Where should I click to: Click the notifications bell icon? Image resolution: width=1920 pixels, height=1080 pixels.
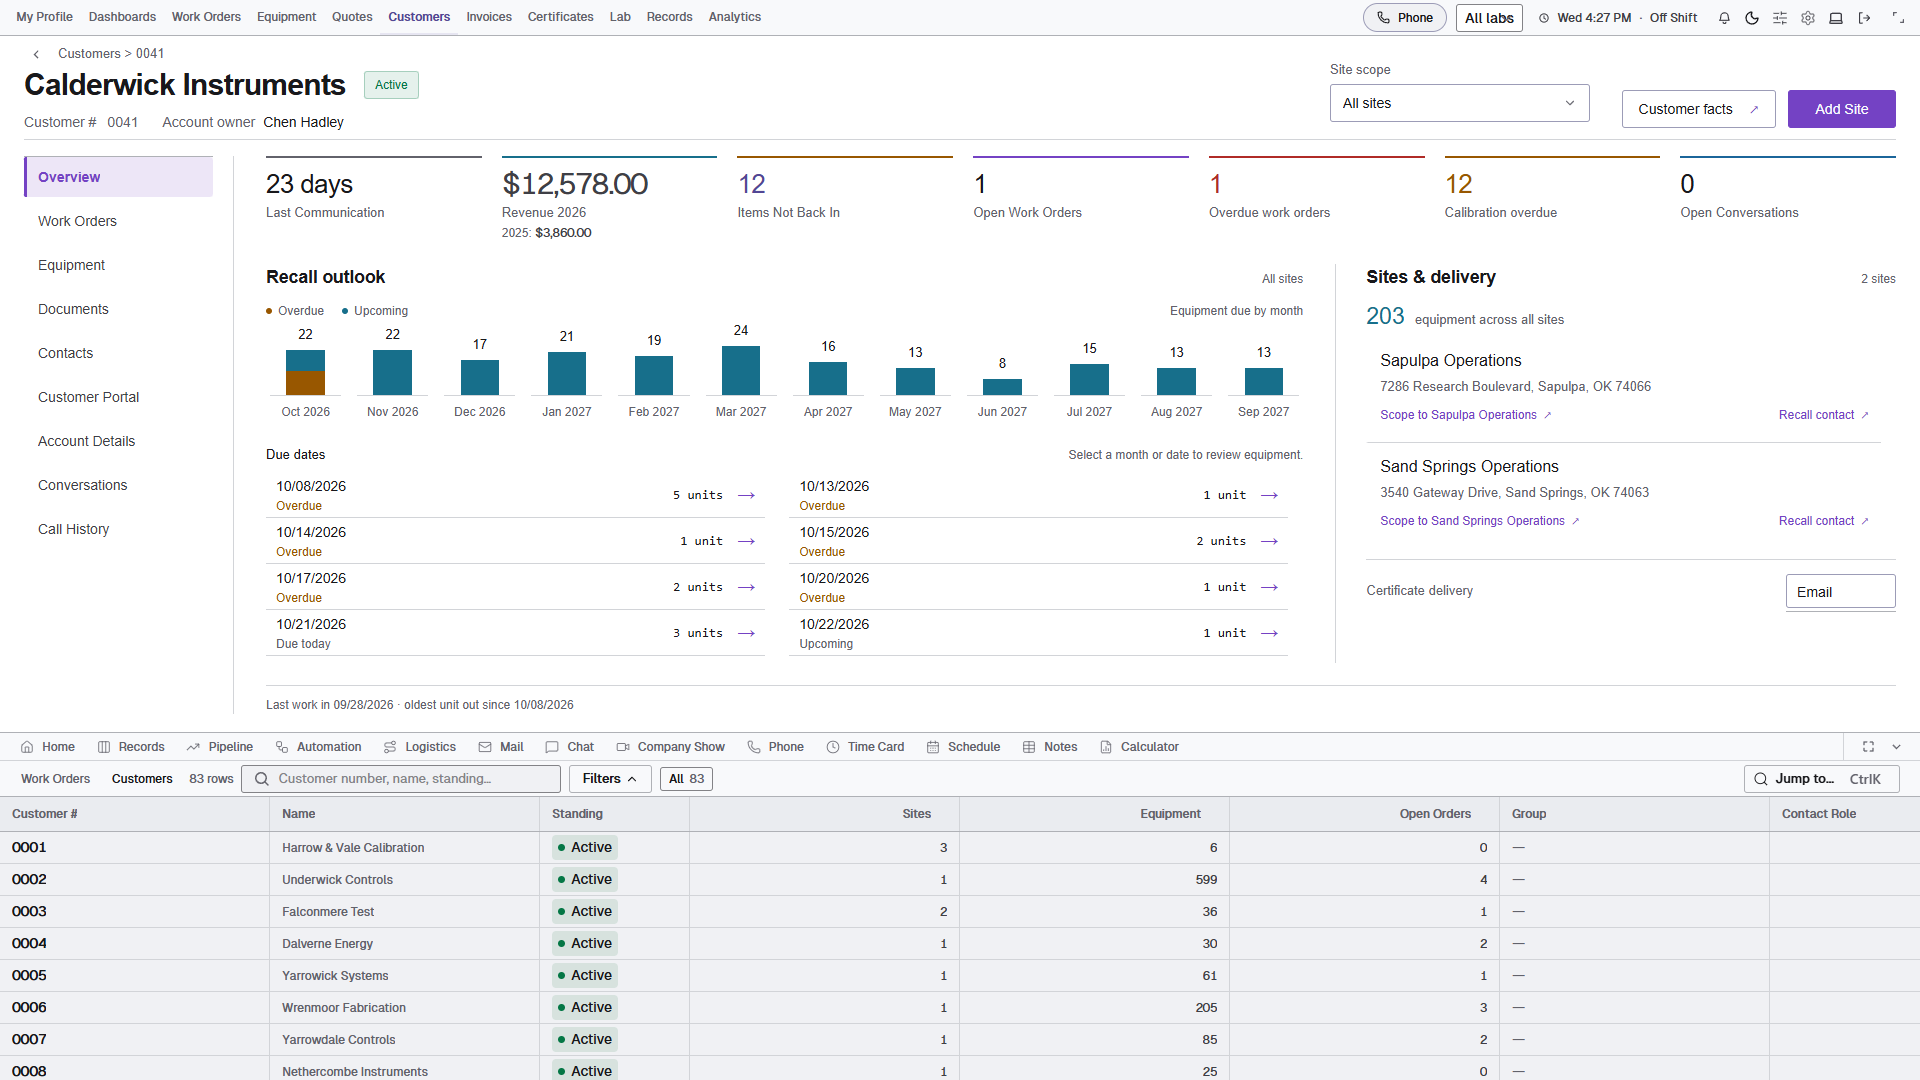(x=1724, y=18)
